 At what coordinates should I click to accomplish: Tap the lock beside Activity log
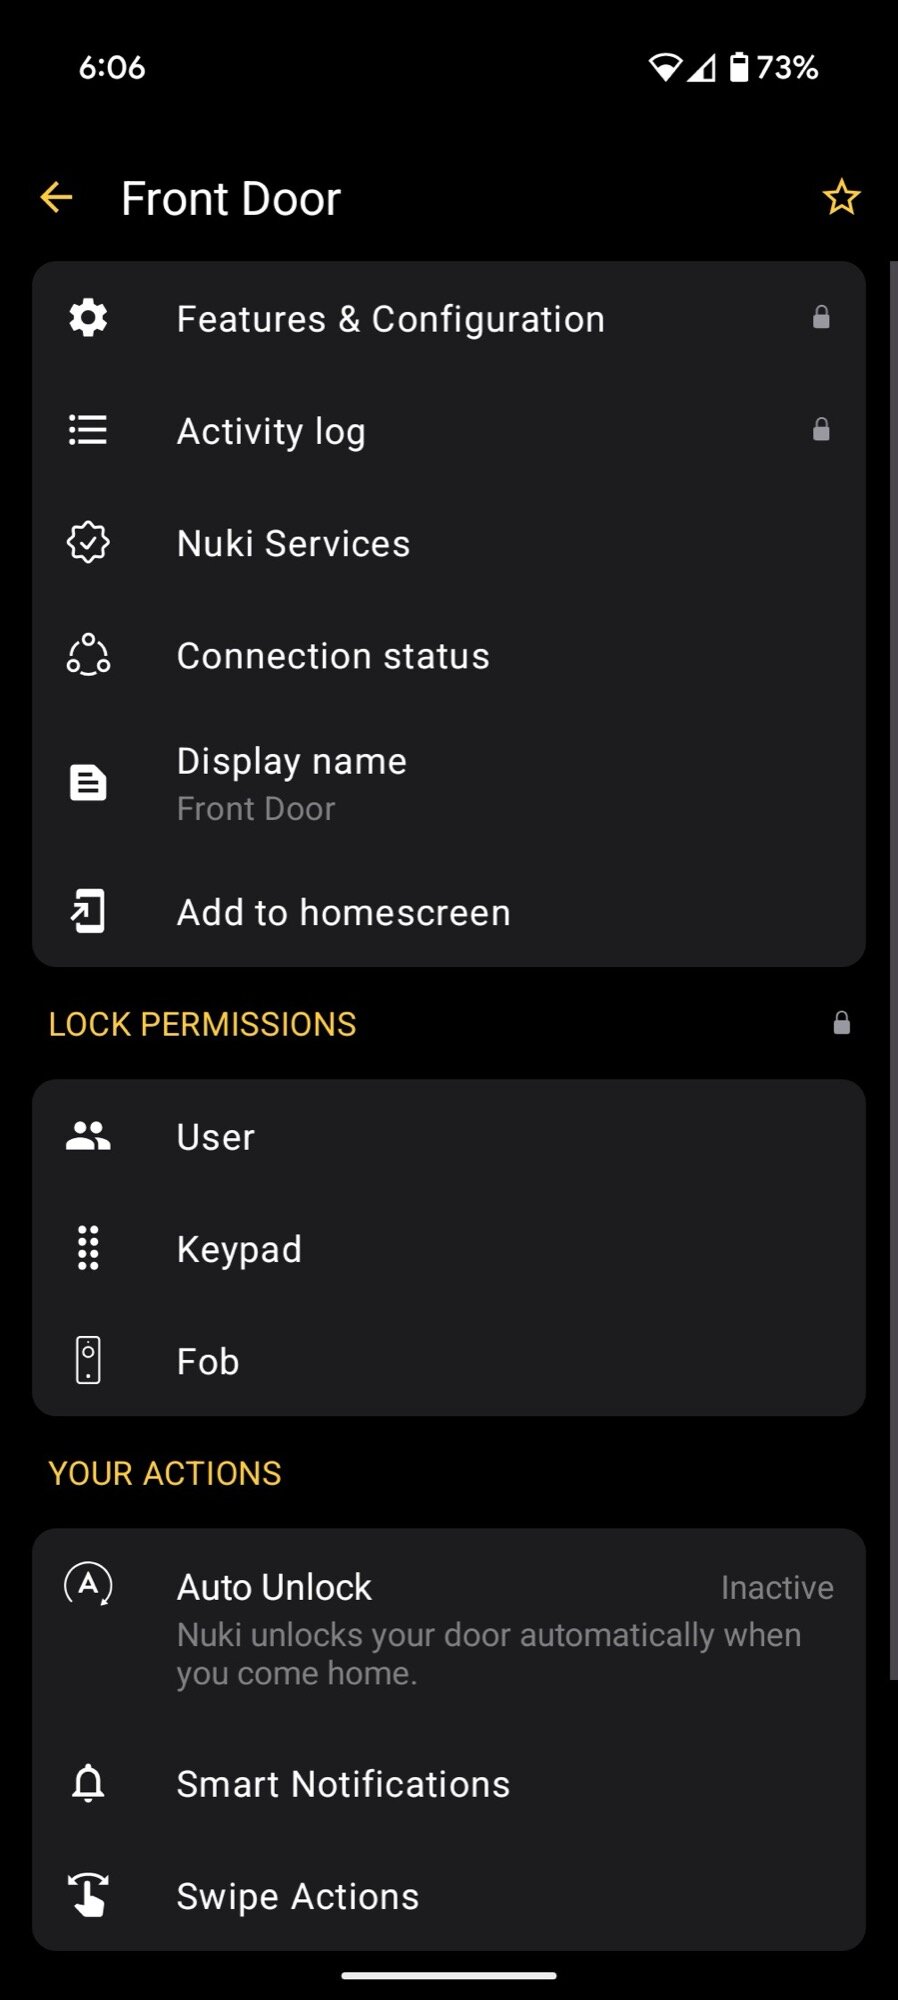pyautogui.click(x=821, y=430)
